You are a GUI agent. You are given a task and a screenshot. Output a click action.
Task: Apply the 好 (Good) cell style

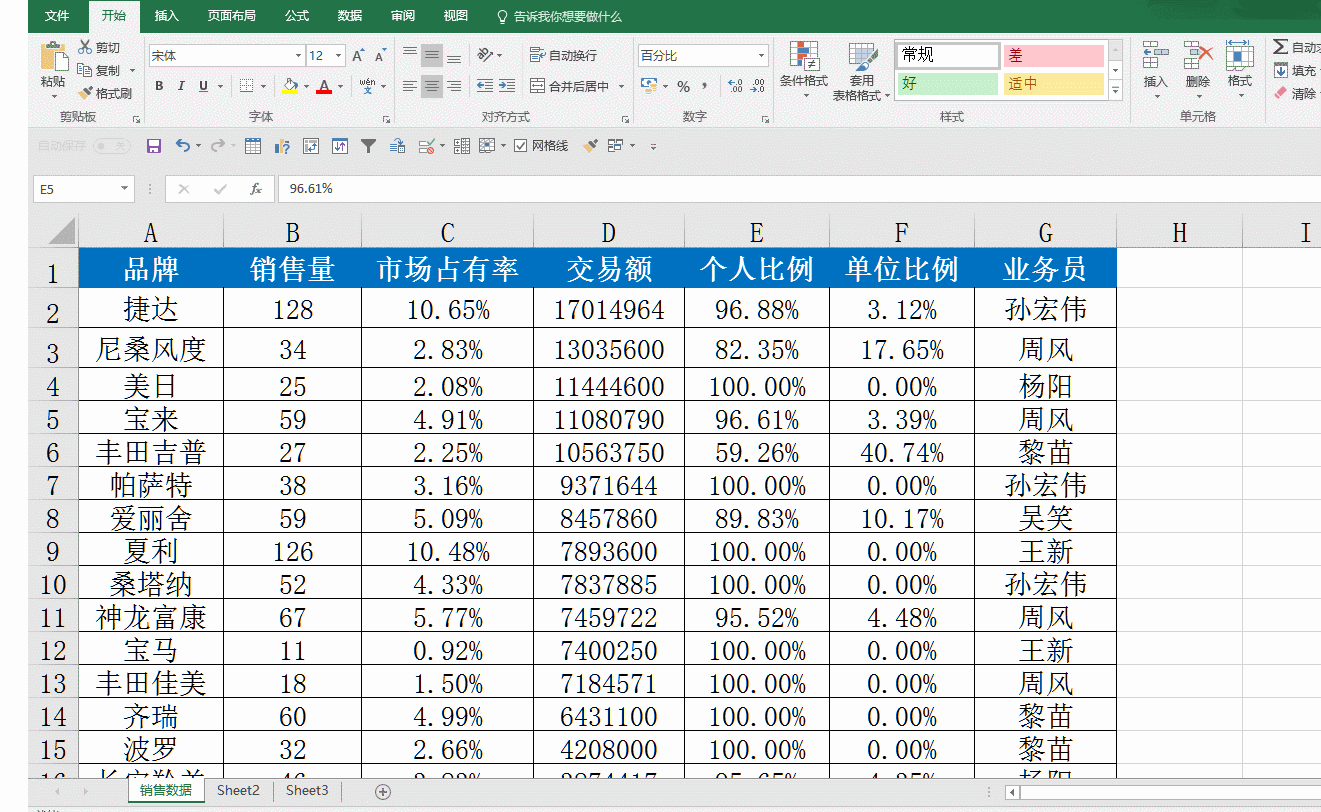pyautogui.click(x=948, y=84)
